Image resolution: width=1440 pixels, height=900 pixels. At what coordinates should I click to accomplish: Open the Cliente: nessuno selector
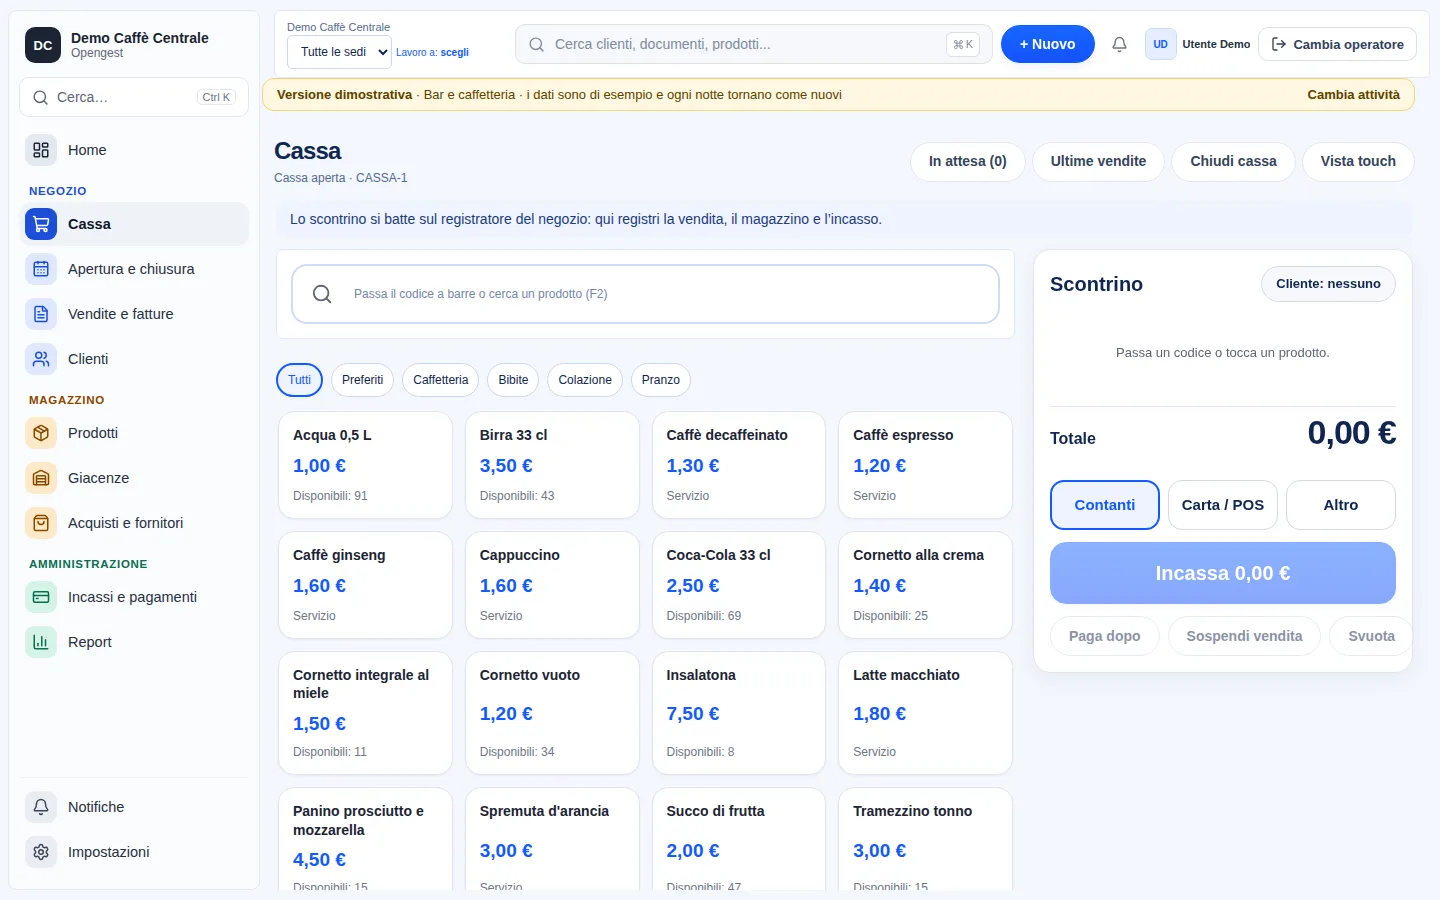tap(1328, 284)
